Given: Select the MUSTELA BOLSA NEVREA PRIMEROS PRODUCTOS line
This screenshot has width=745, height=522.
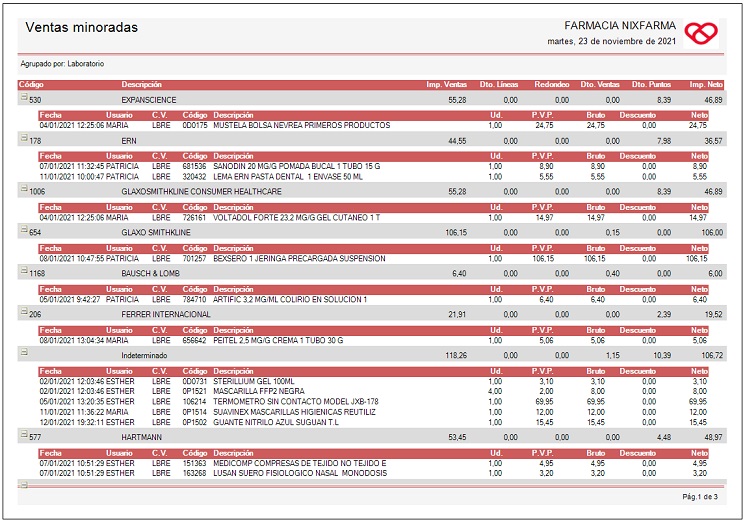Looking at the screenshot, I should tap(373, 125).
